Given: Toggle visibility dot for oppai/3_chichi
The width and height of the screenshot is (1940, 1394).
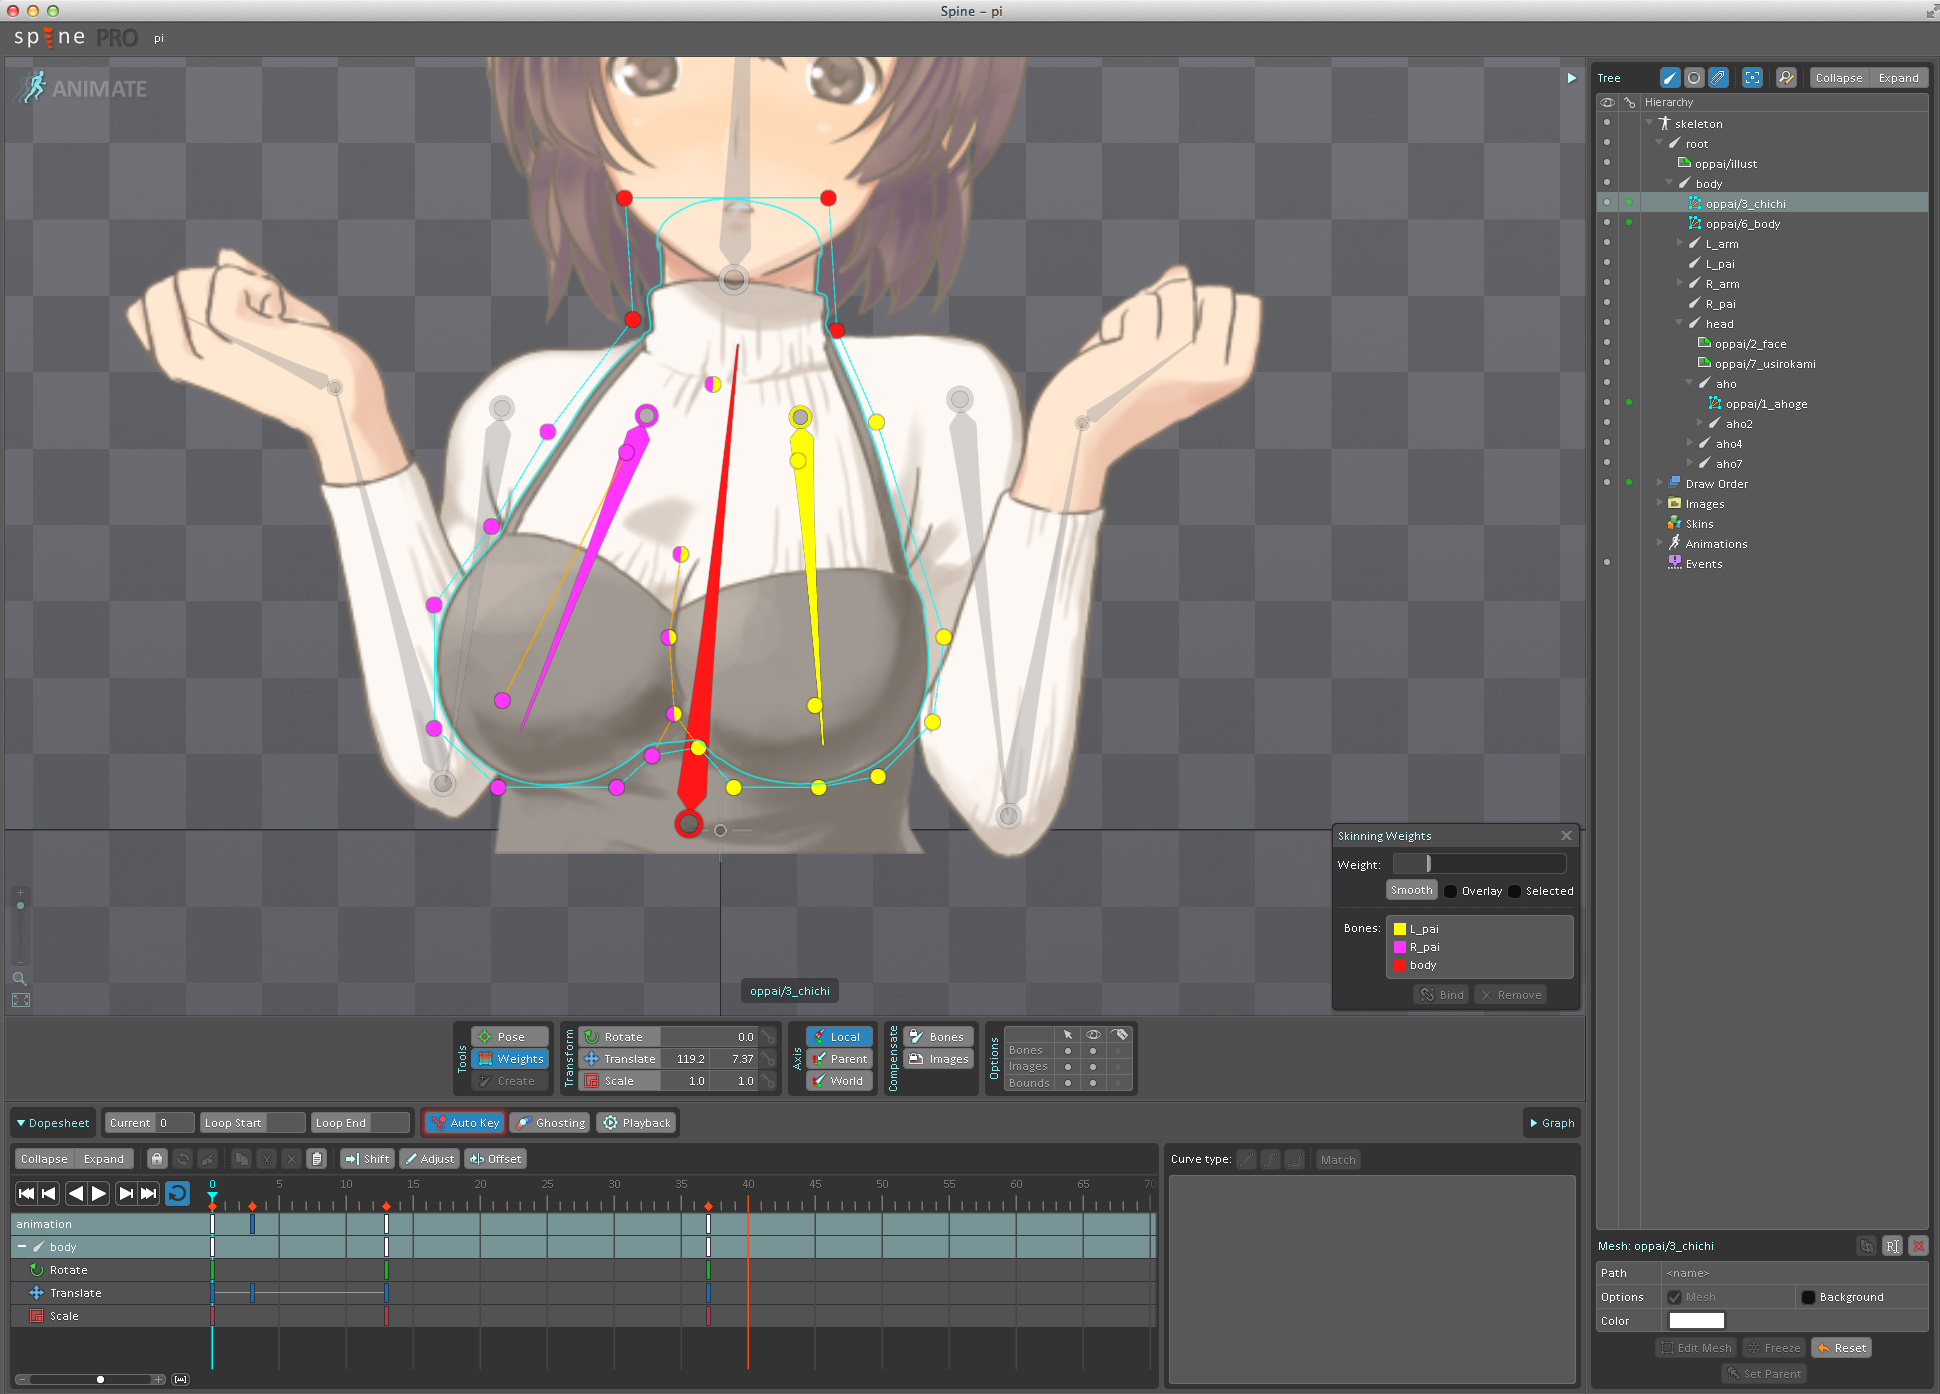Looking at the screenshot, I should coord(1607,203).
